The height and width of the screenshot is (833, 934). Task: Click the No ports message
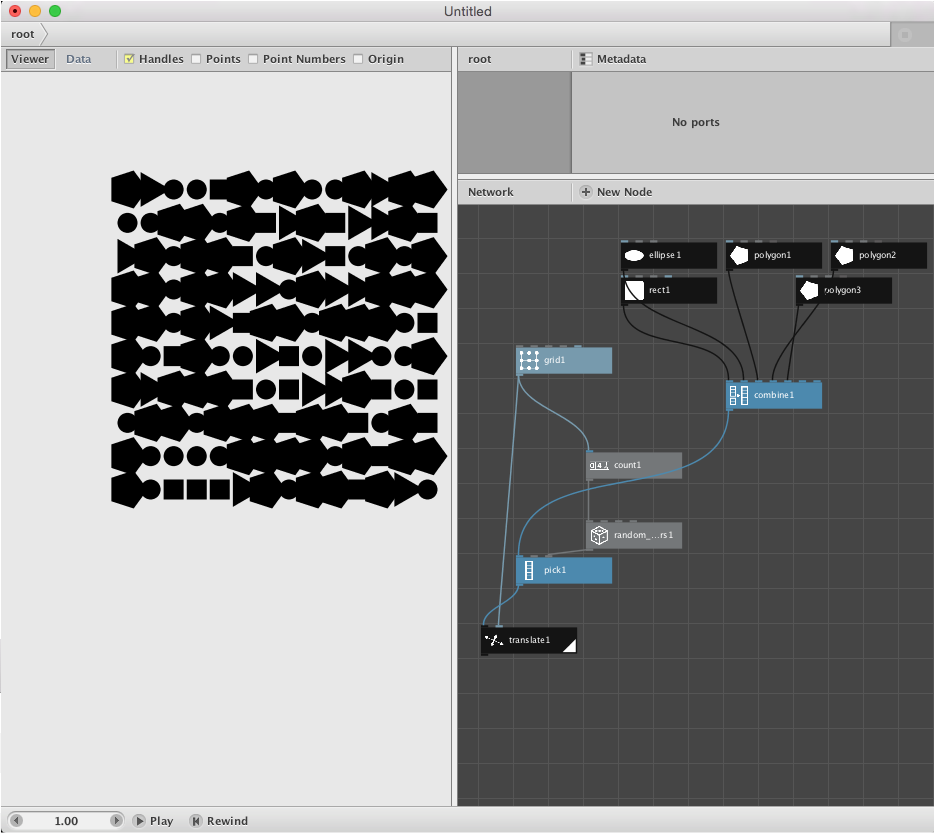(x=696, y=122)
